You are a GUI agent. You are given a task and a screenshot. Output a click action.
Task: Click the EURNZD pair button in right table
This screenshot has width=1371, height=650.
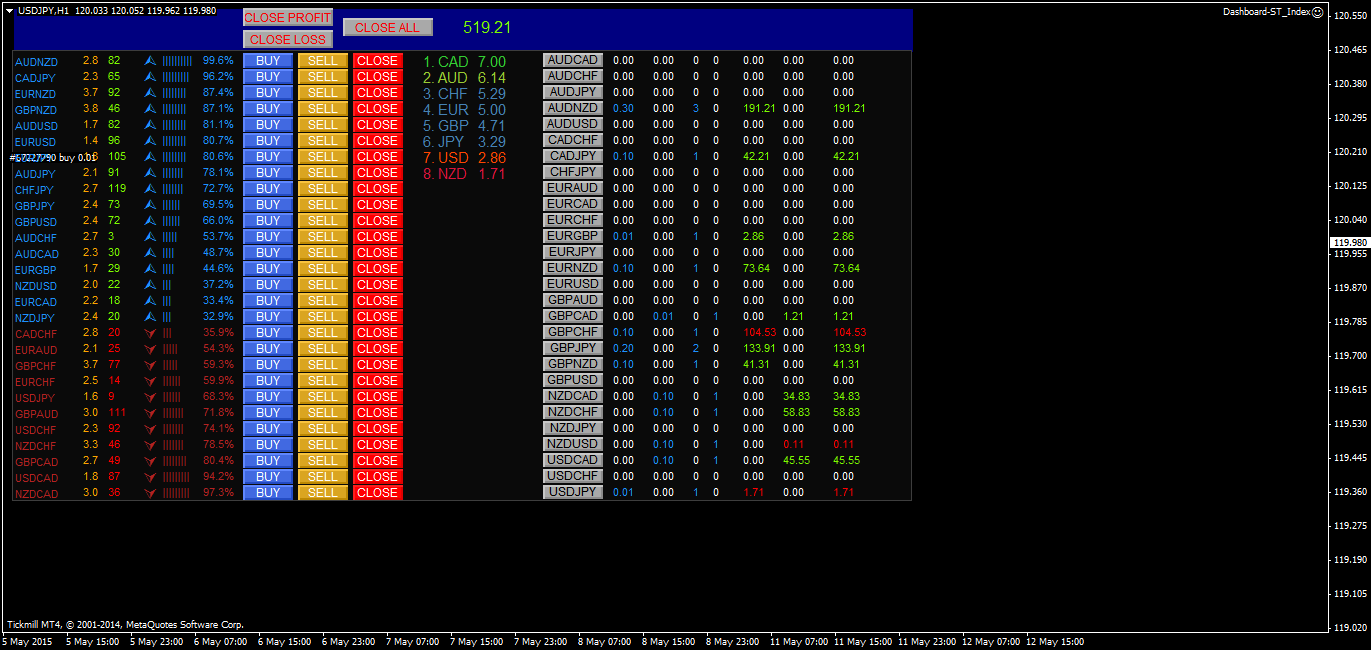[x=573, y=268]
